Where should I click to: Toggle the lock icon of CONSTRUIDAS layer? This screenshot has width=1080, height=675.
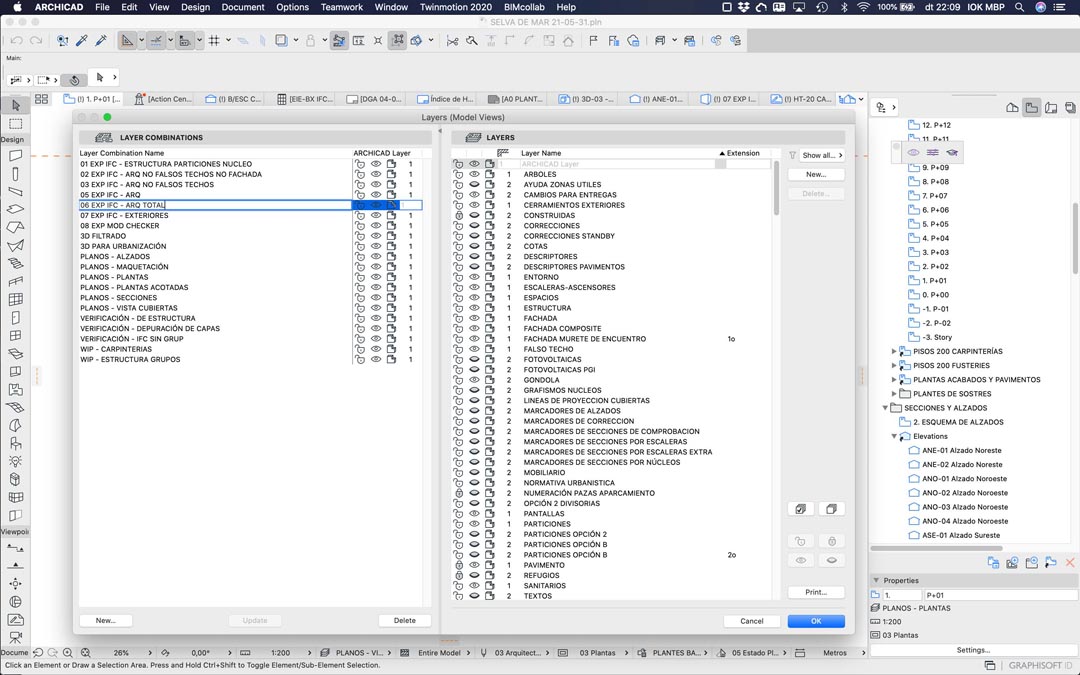[458, 215]
